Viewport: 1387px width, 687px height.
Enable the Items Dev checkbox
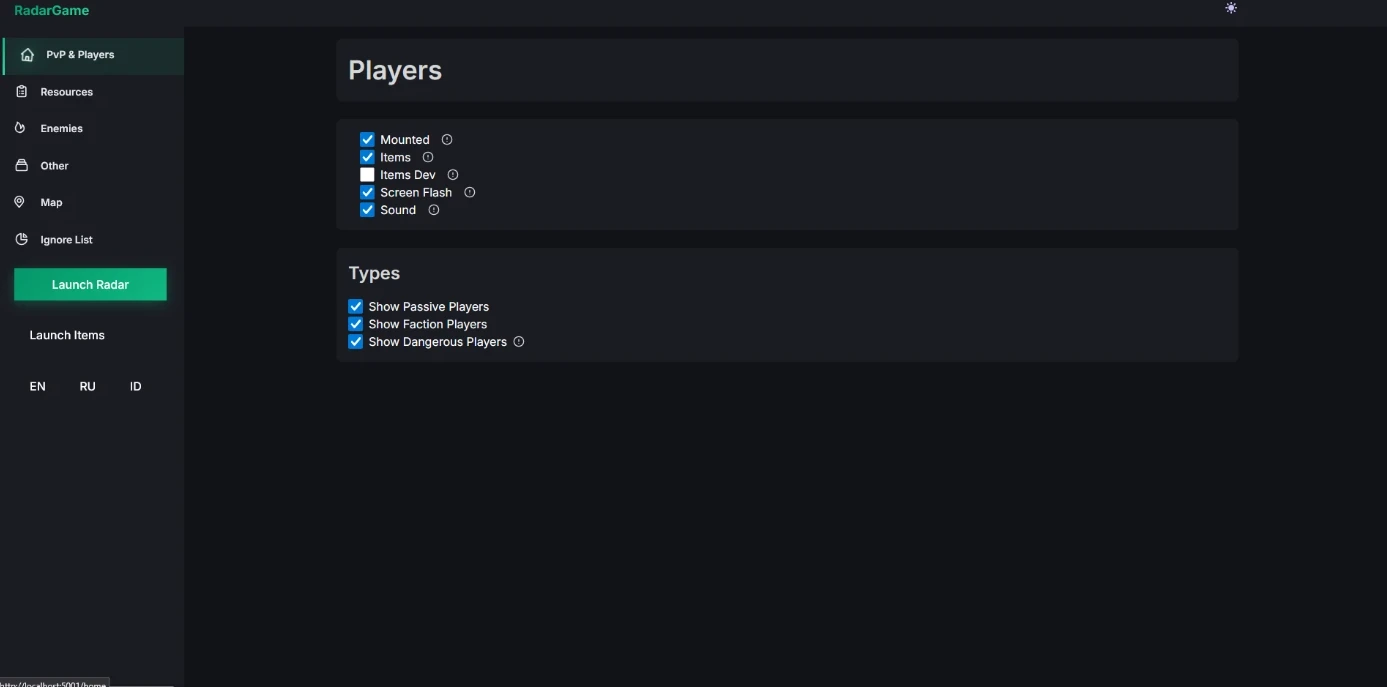point(367,175)
